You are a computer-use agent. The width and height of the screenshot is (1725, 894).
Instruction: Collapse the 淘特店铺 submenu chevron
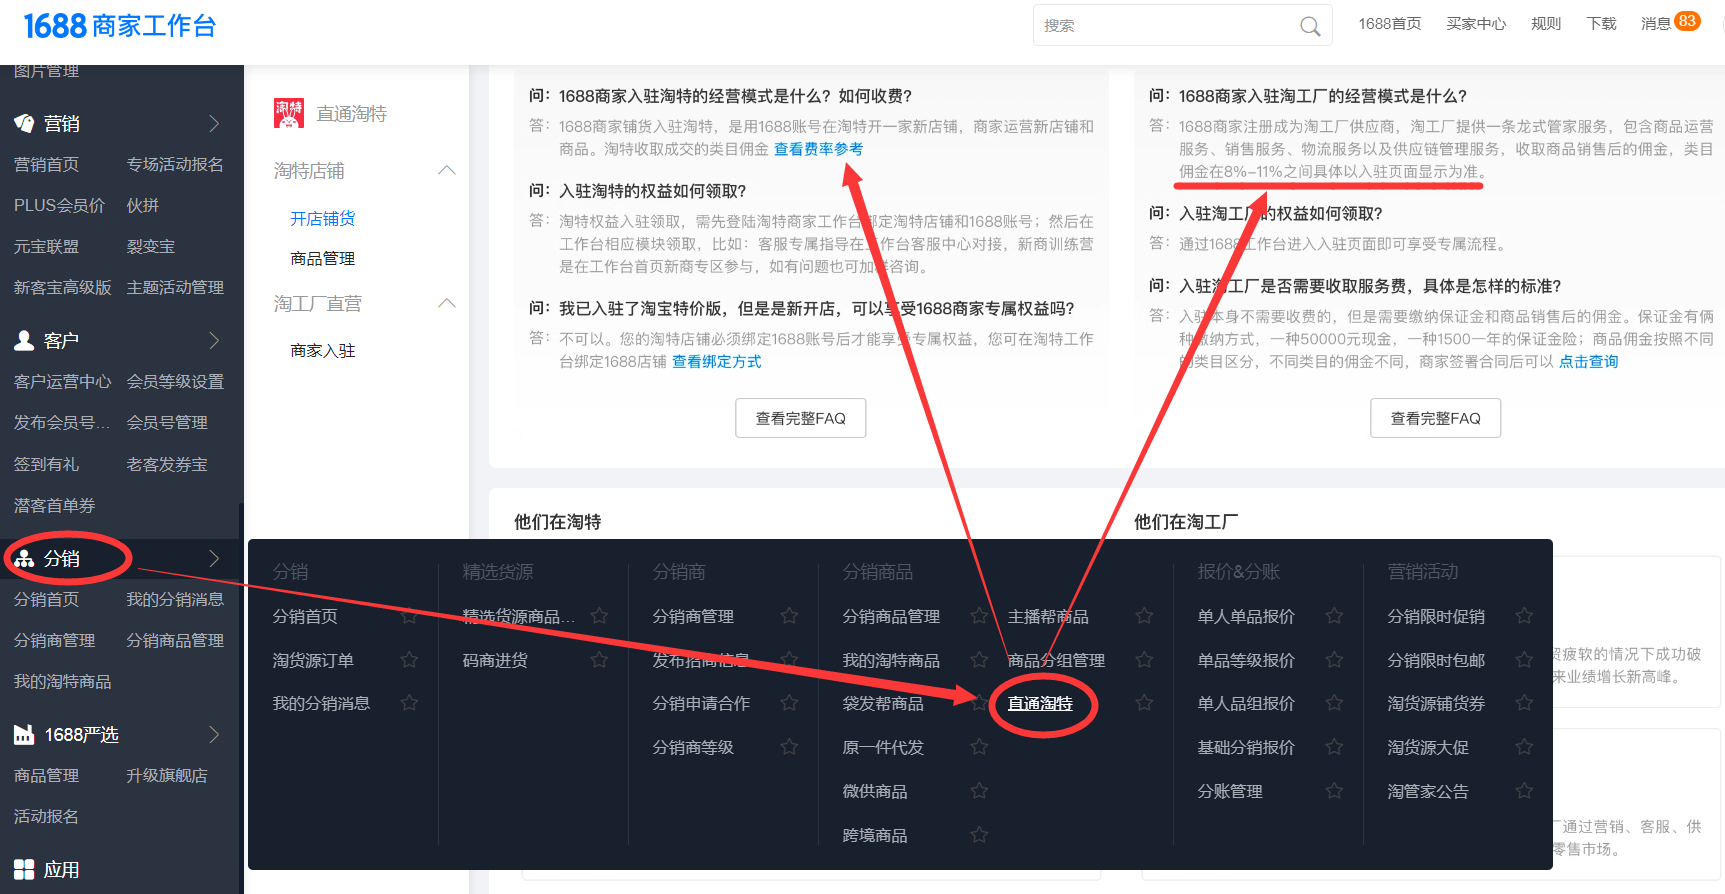tap(447, 171)
